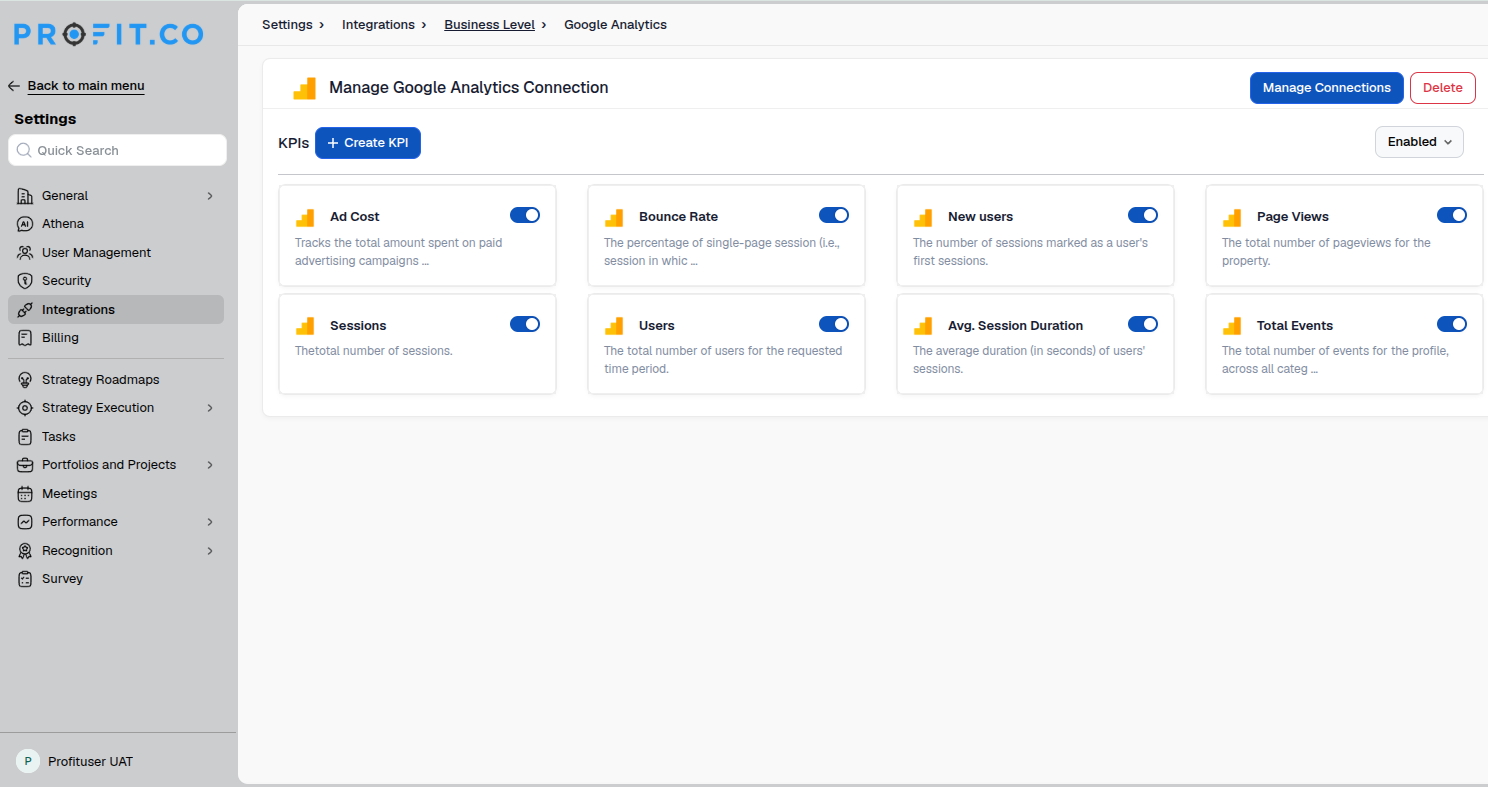
Task: Click the Billing receipt icon
Action: (x=25, y=338)
